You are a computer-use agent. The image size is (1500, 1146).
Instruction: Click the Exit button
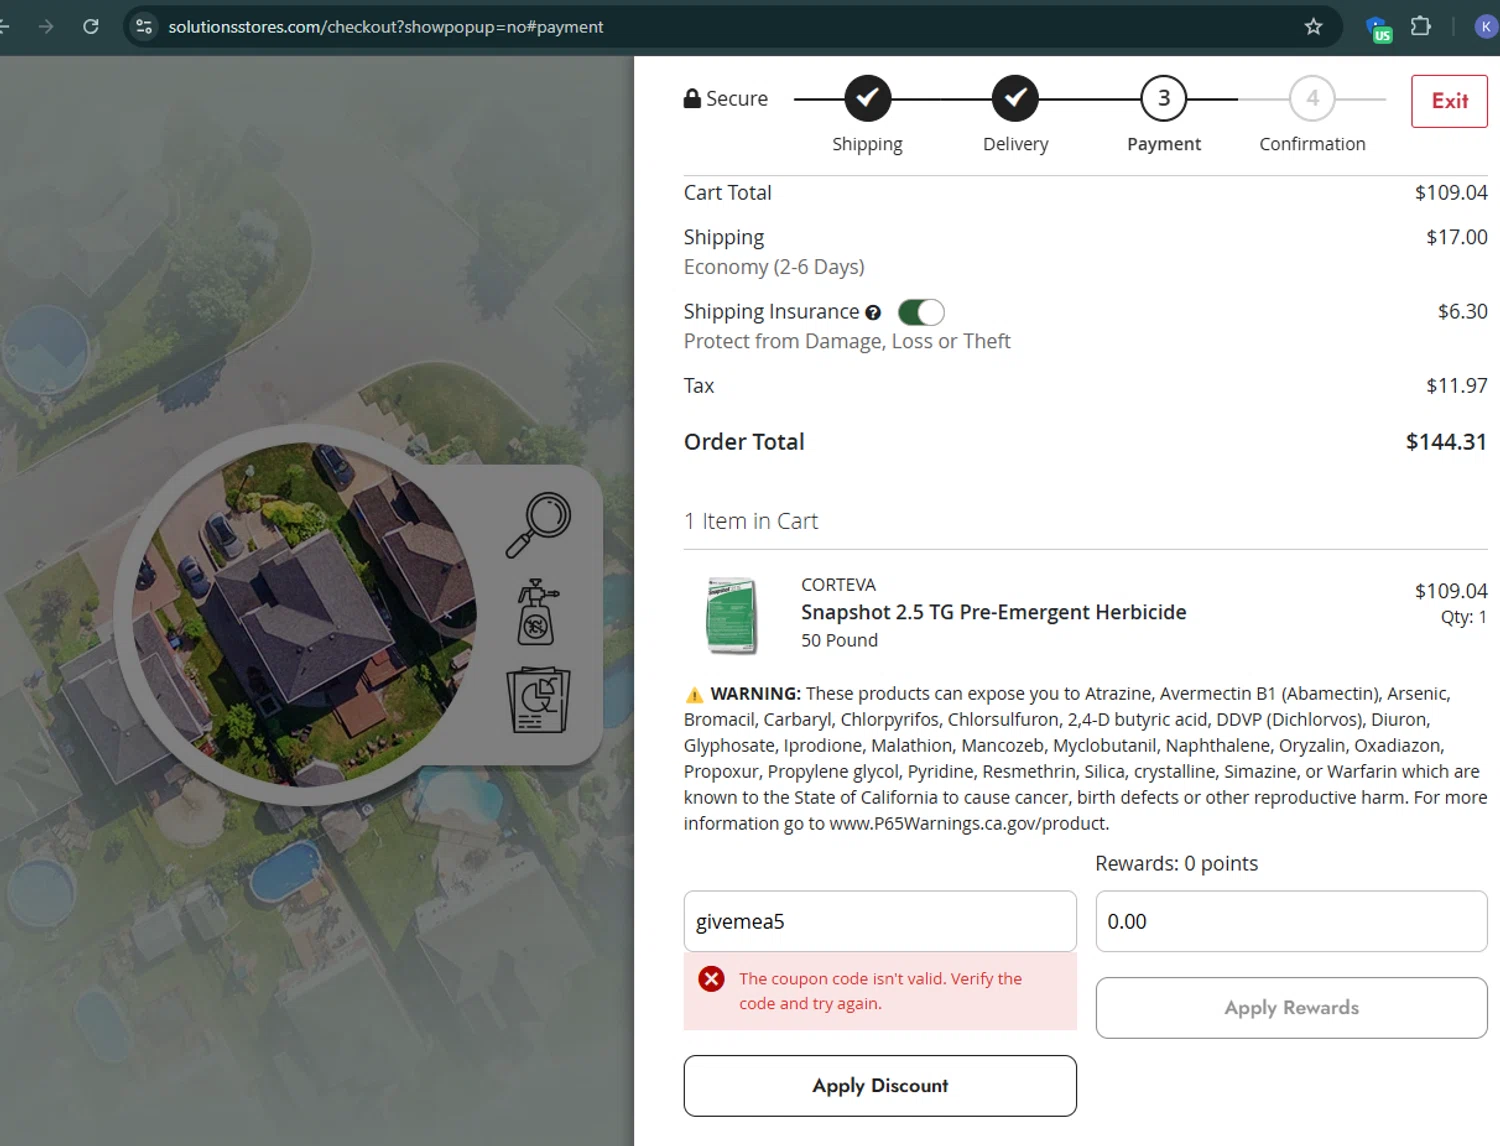[x=1449, y=101]
